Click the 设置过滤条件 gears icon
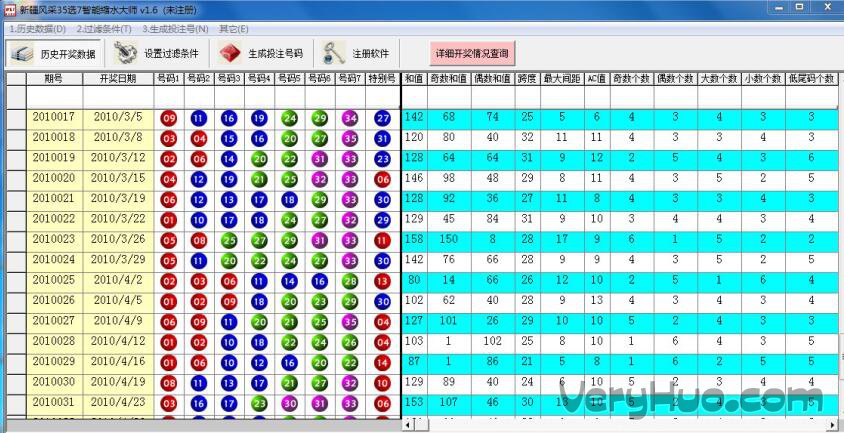844x433 pixels. coord(125,53)
